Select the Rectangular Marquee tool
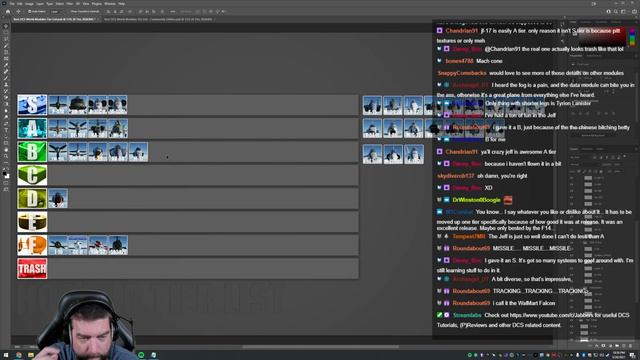 6,33
